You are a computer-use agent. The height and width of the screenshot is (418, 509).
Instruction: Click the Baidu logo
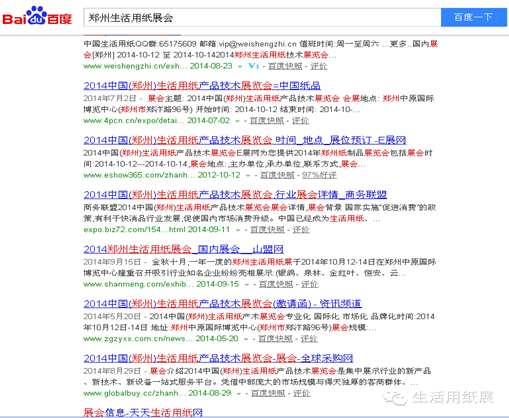point(37,17)
